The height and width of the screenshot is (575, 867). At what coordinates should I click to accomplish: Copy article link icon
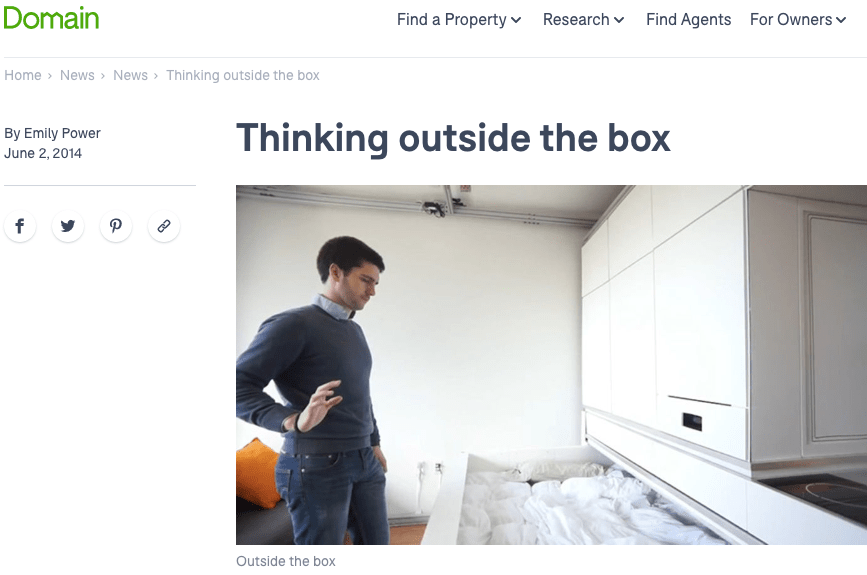click(x=164, y=226)
